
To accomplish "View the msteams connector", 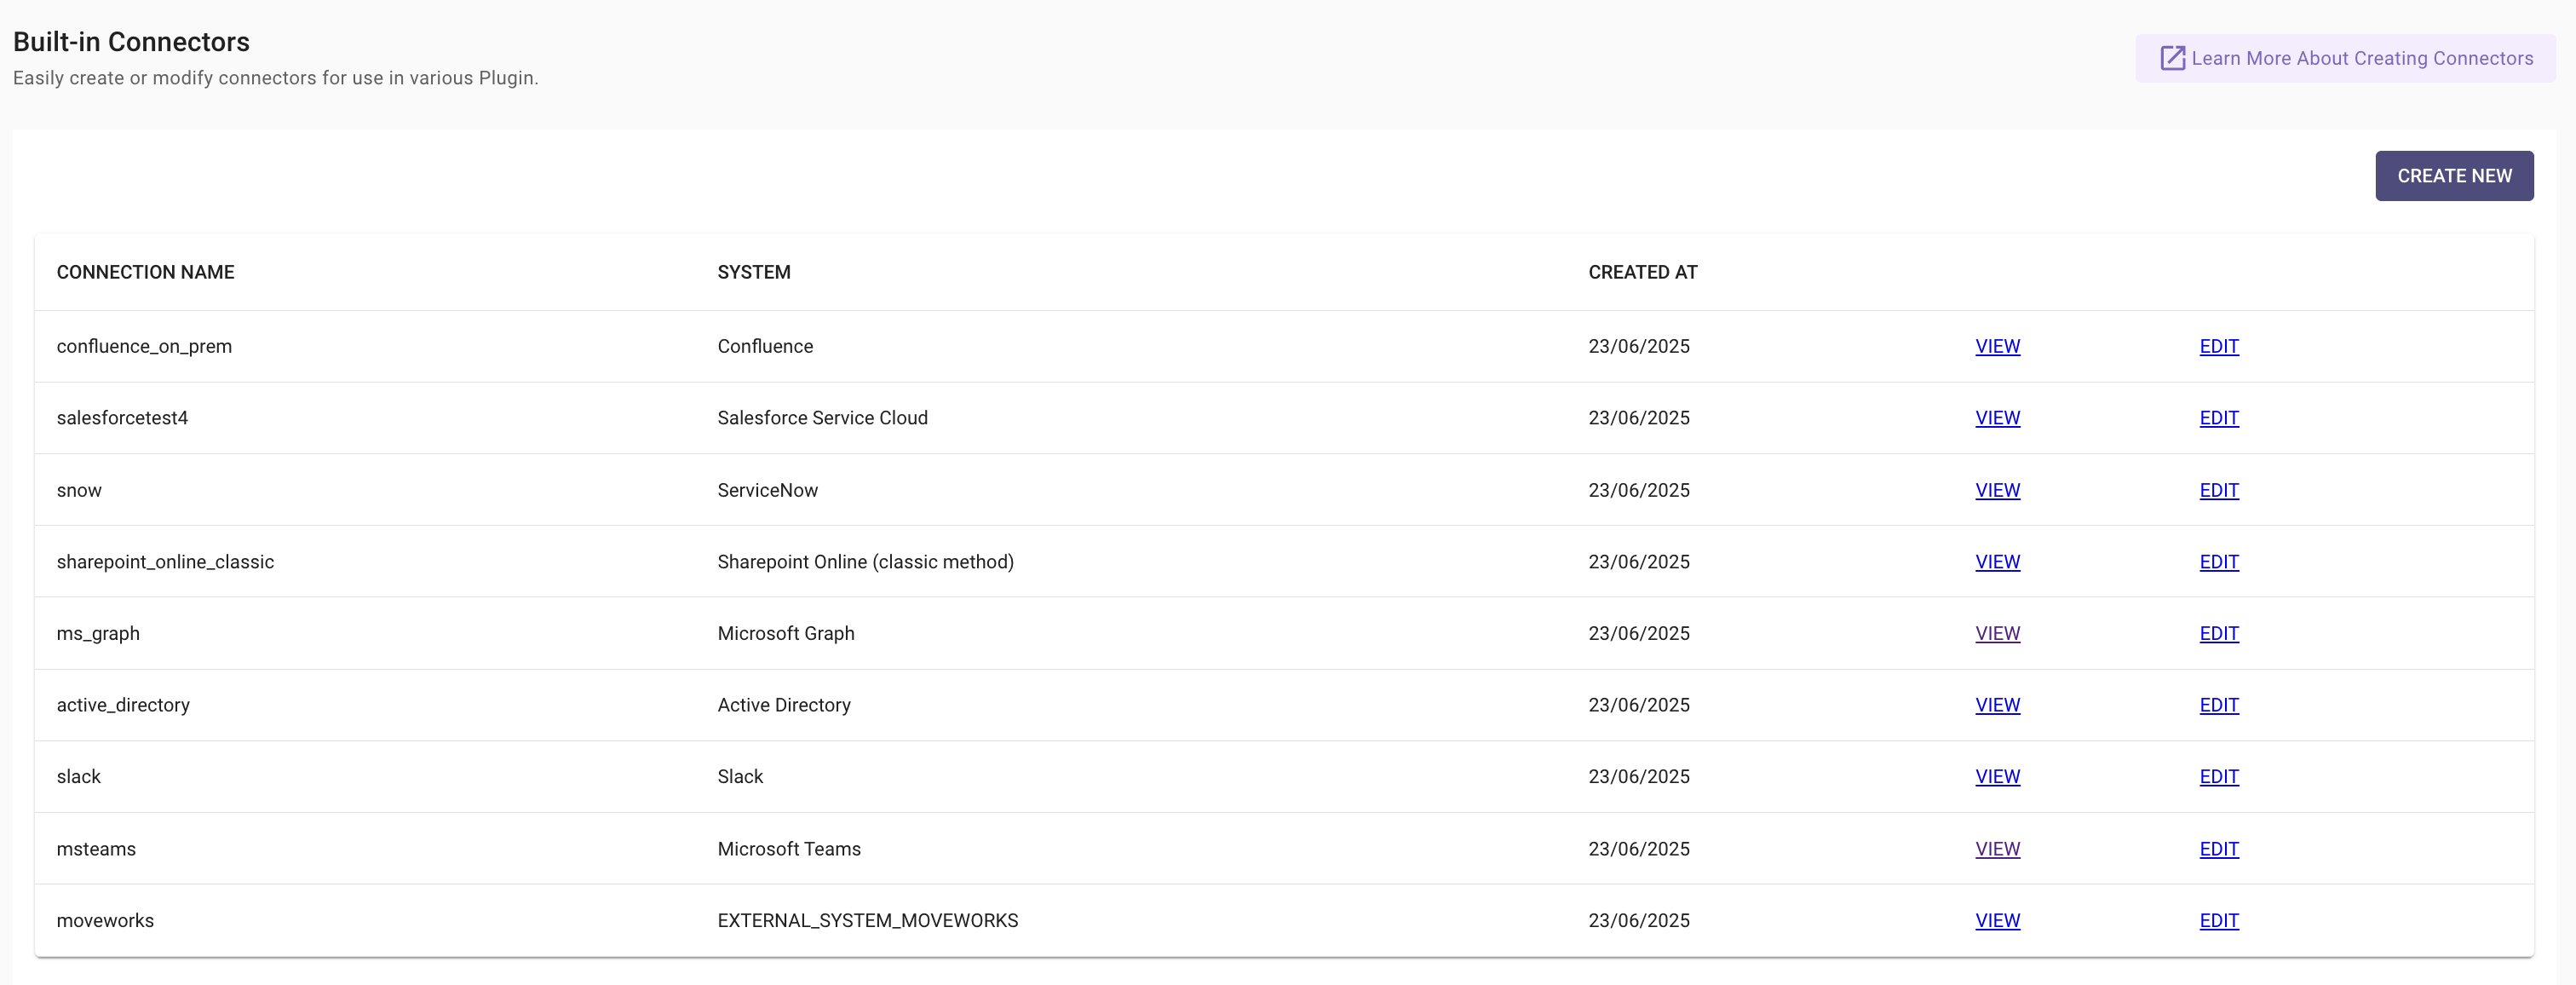I will coord(1997,849).
